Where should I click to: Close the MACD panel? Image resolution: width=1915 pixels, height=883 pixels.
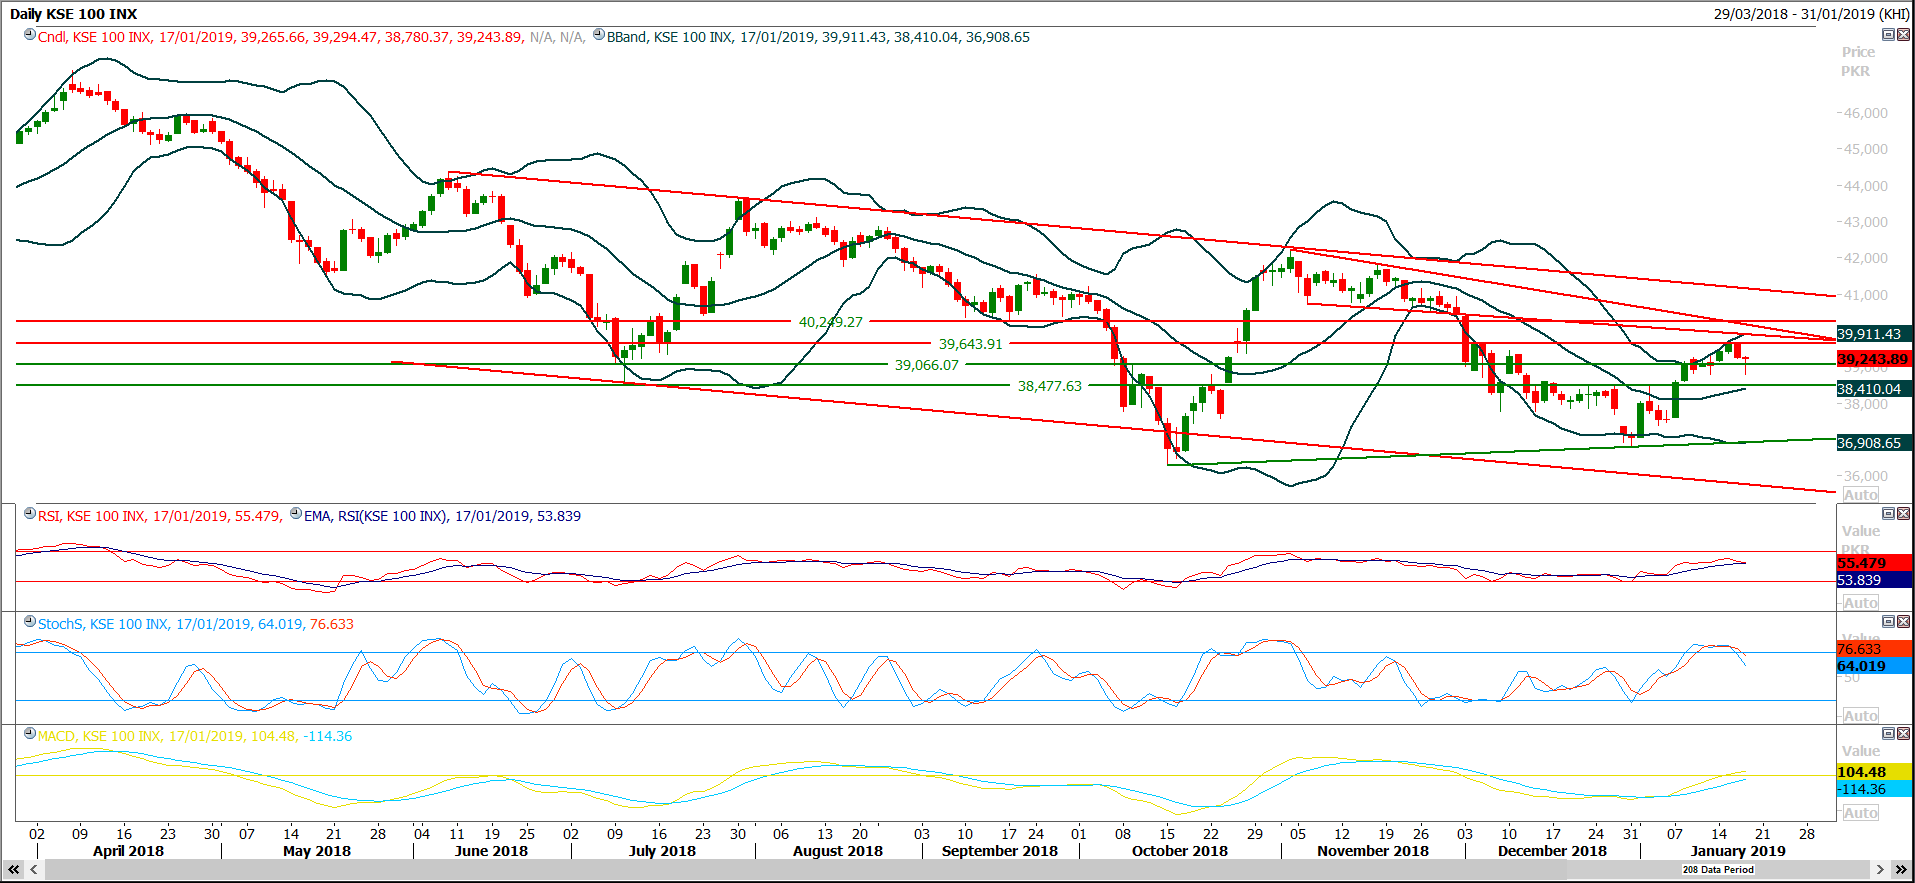tap(1903, 734)
